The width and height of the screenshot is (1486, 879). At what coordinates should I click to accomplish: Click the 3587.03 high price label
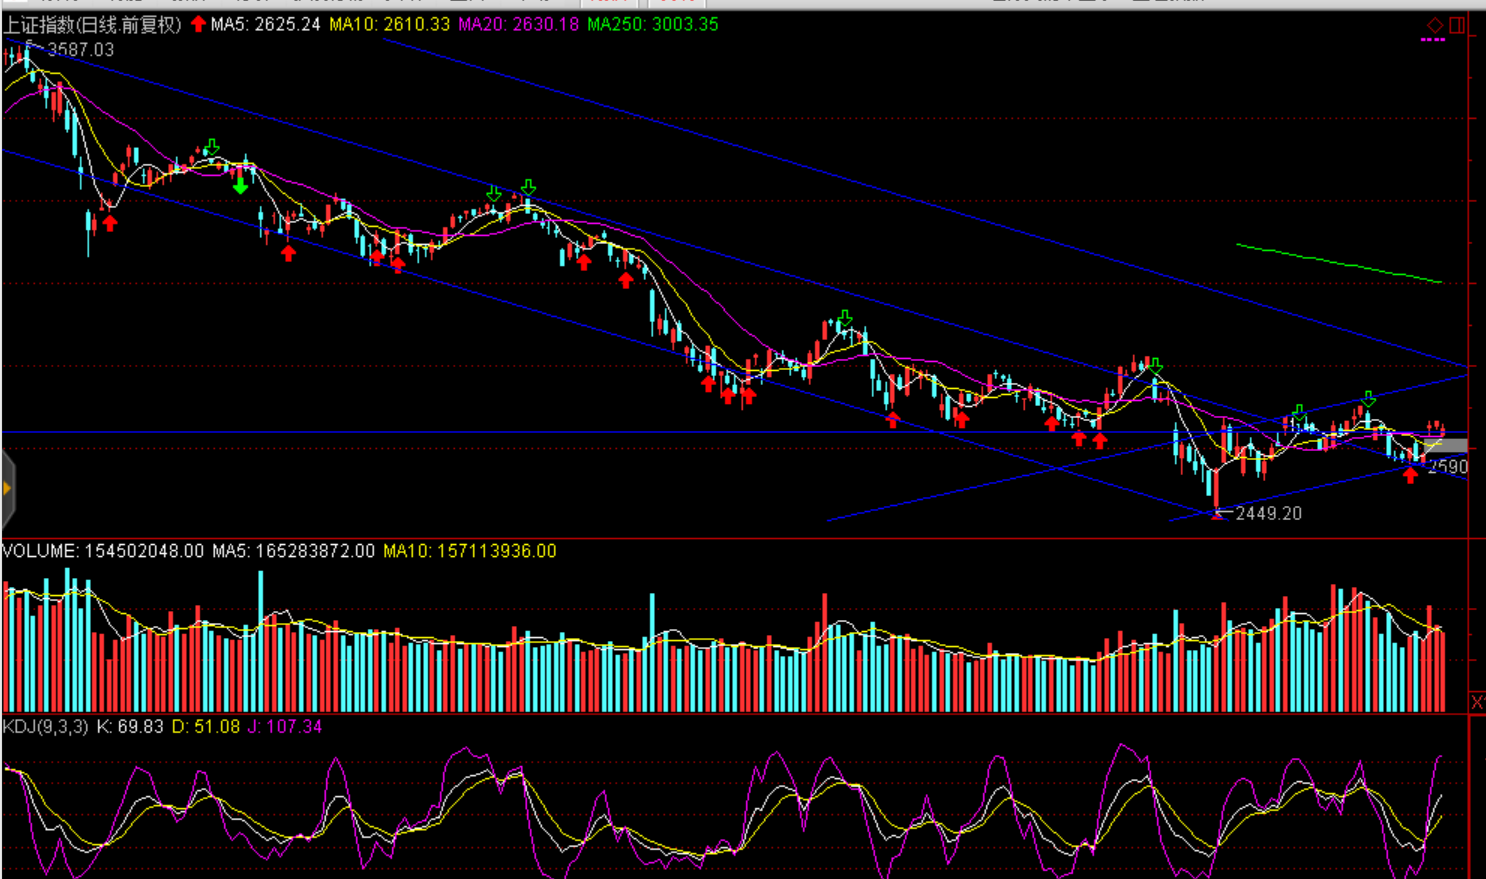pyautogui.click(x=80, y=49)
